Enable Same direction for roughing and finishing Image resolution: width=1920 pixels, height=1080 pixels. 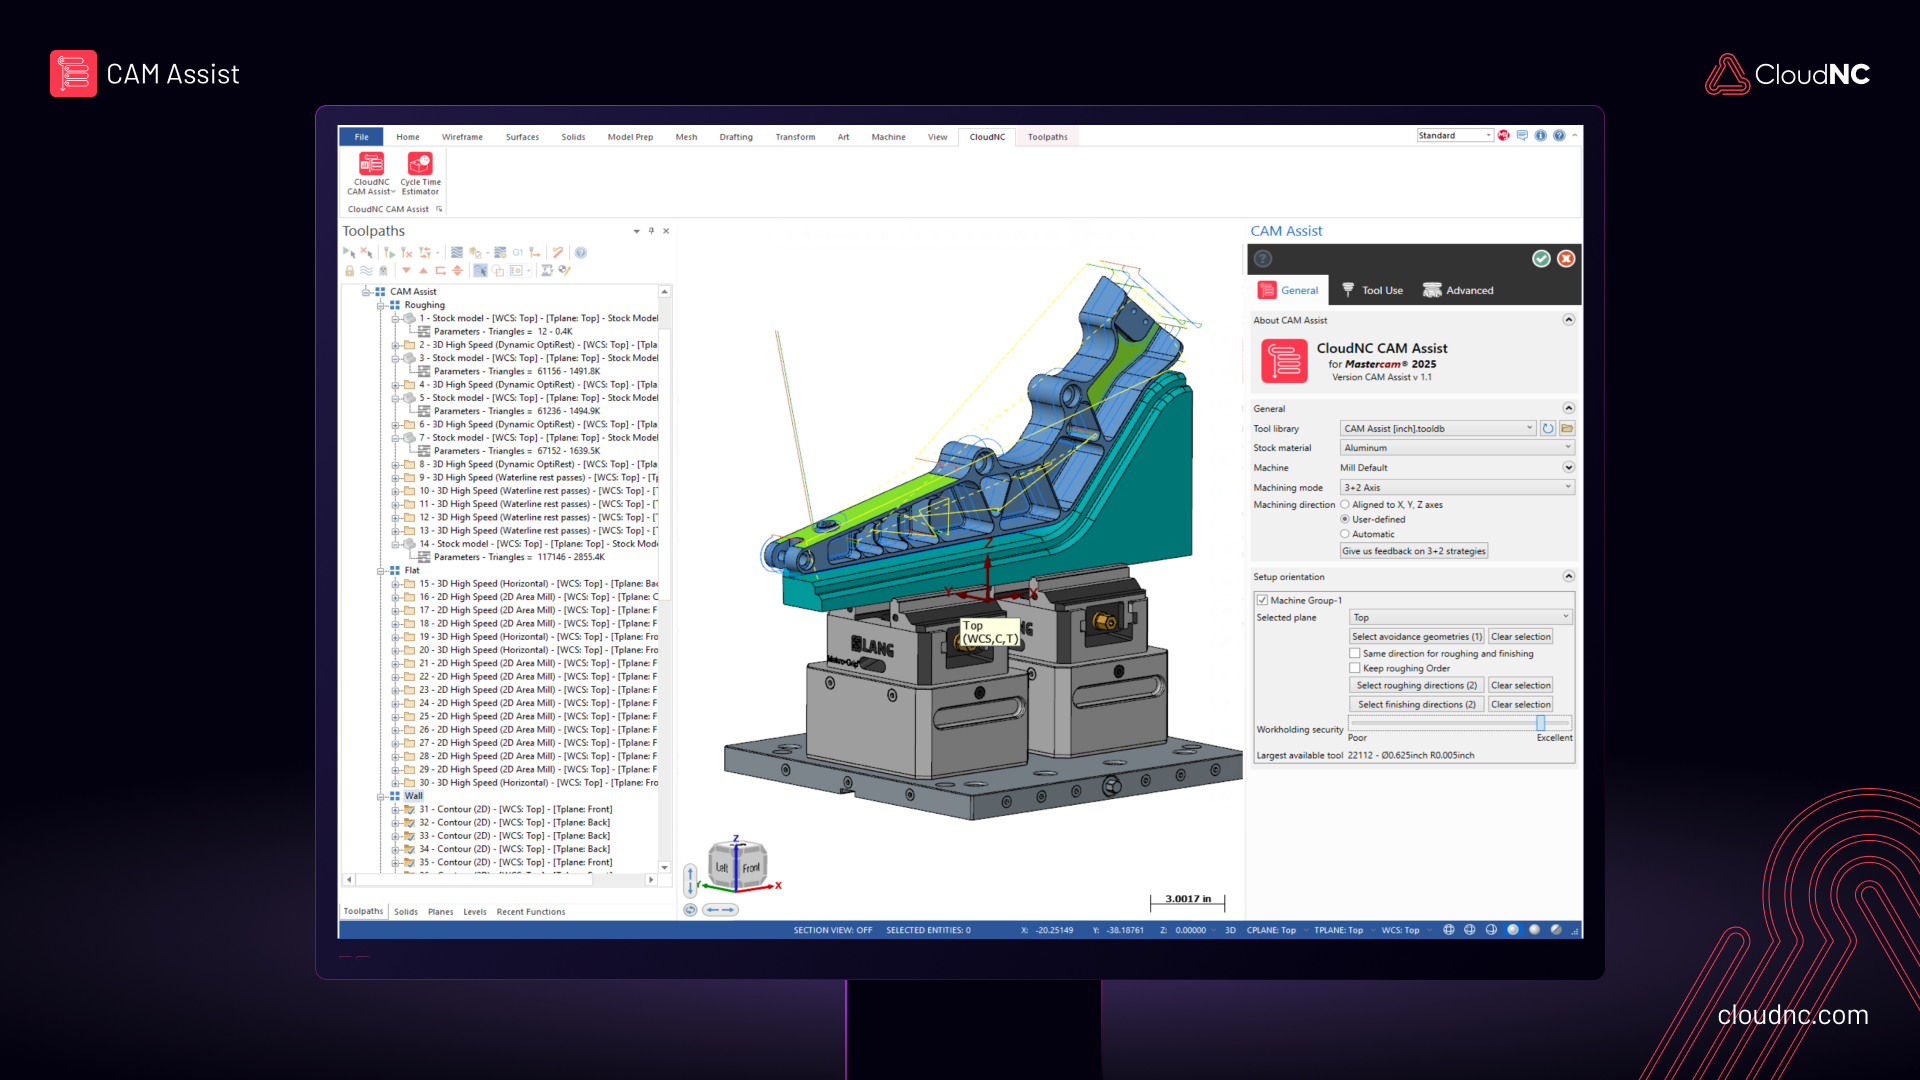click(x=1355, y=653)
